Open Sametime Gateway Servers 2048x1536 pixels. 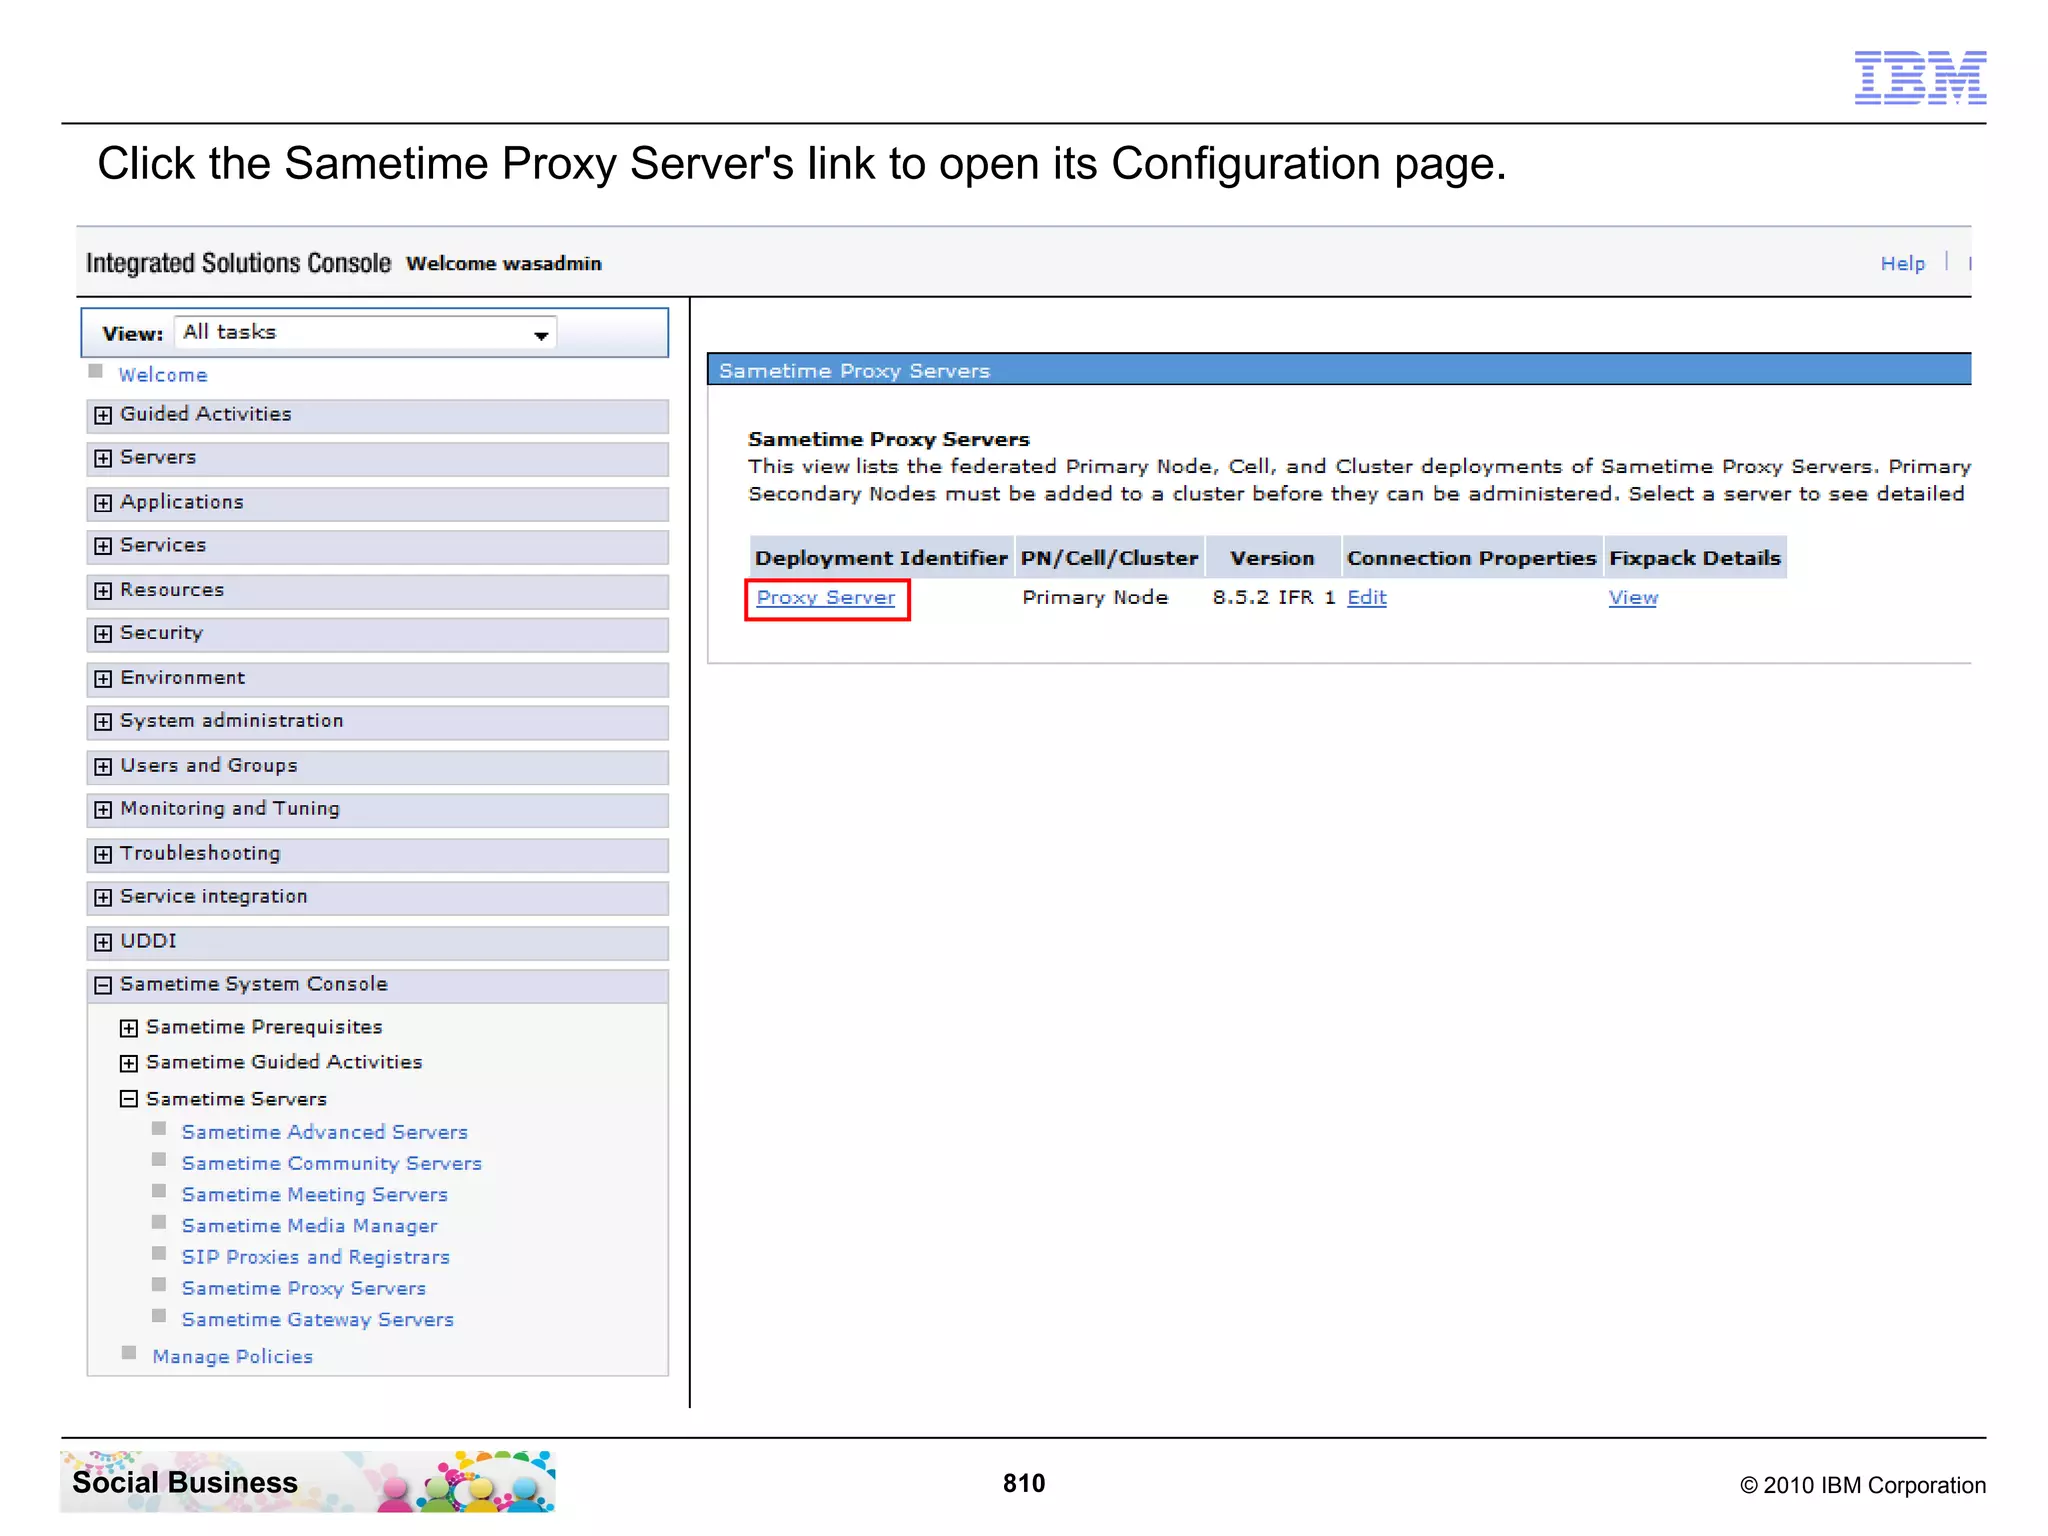[318, 1320]
